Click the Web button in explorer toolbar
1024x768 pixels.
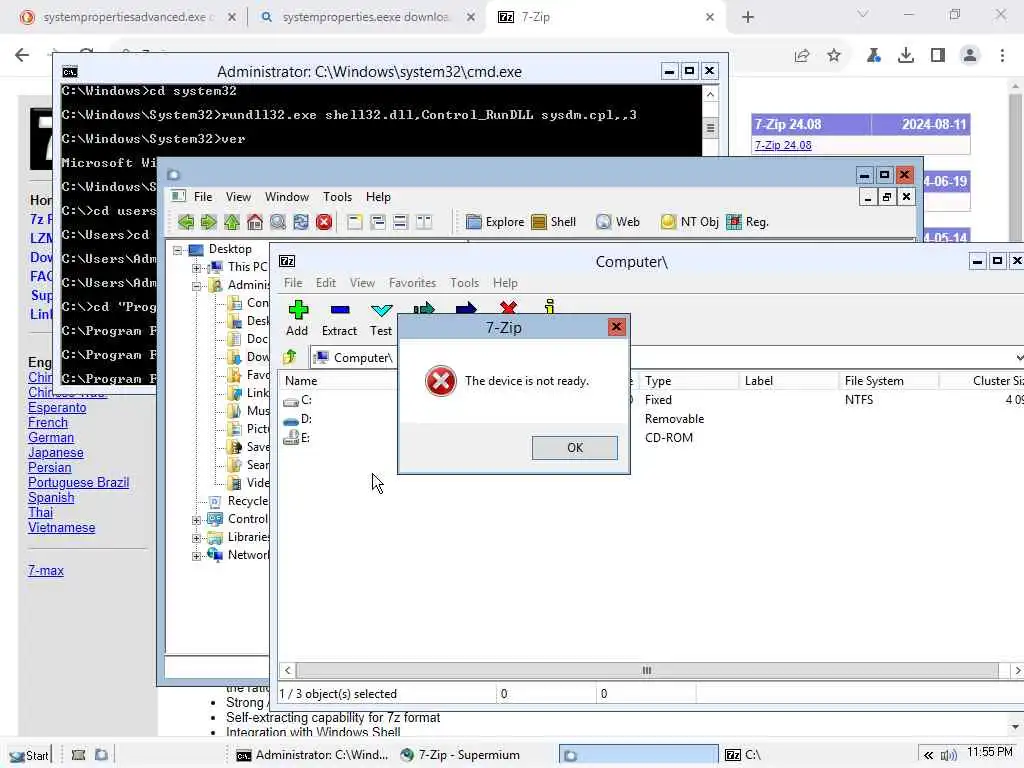(x=618, y=222)
